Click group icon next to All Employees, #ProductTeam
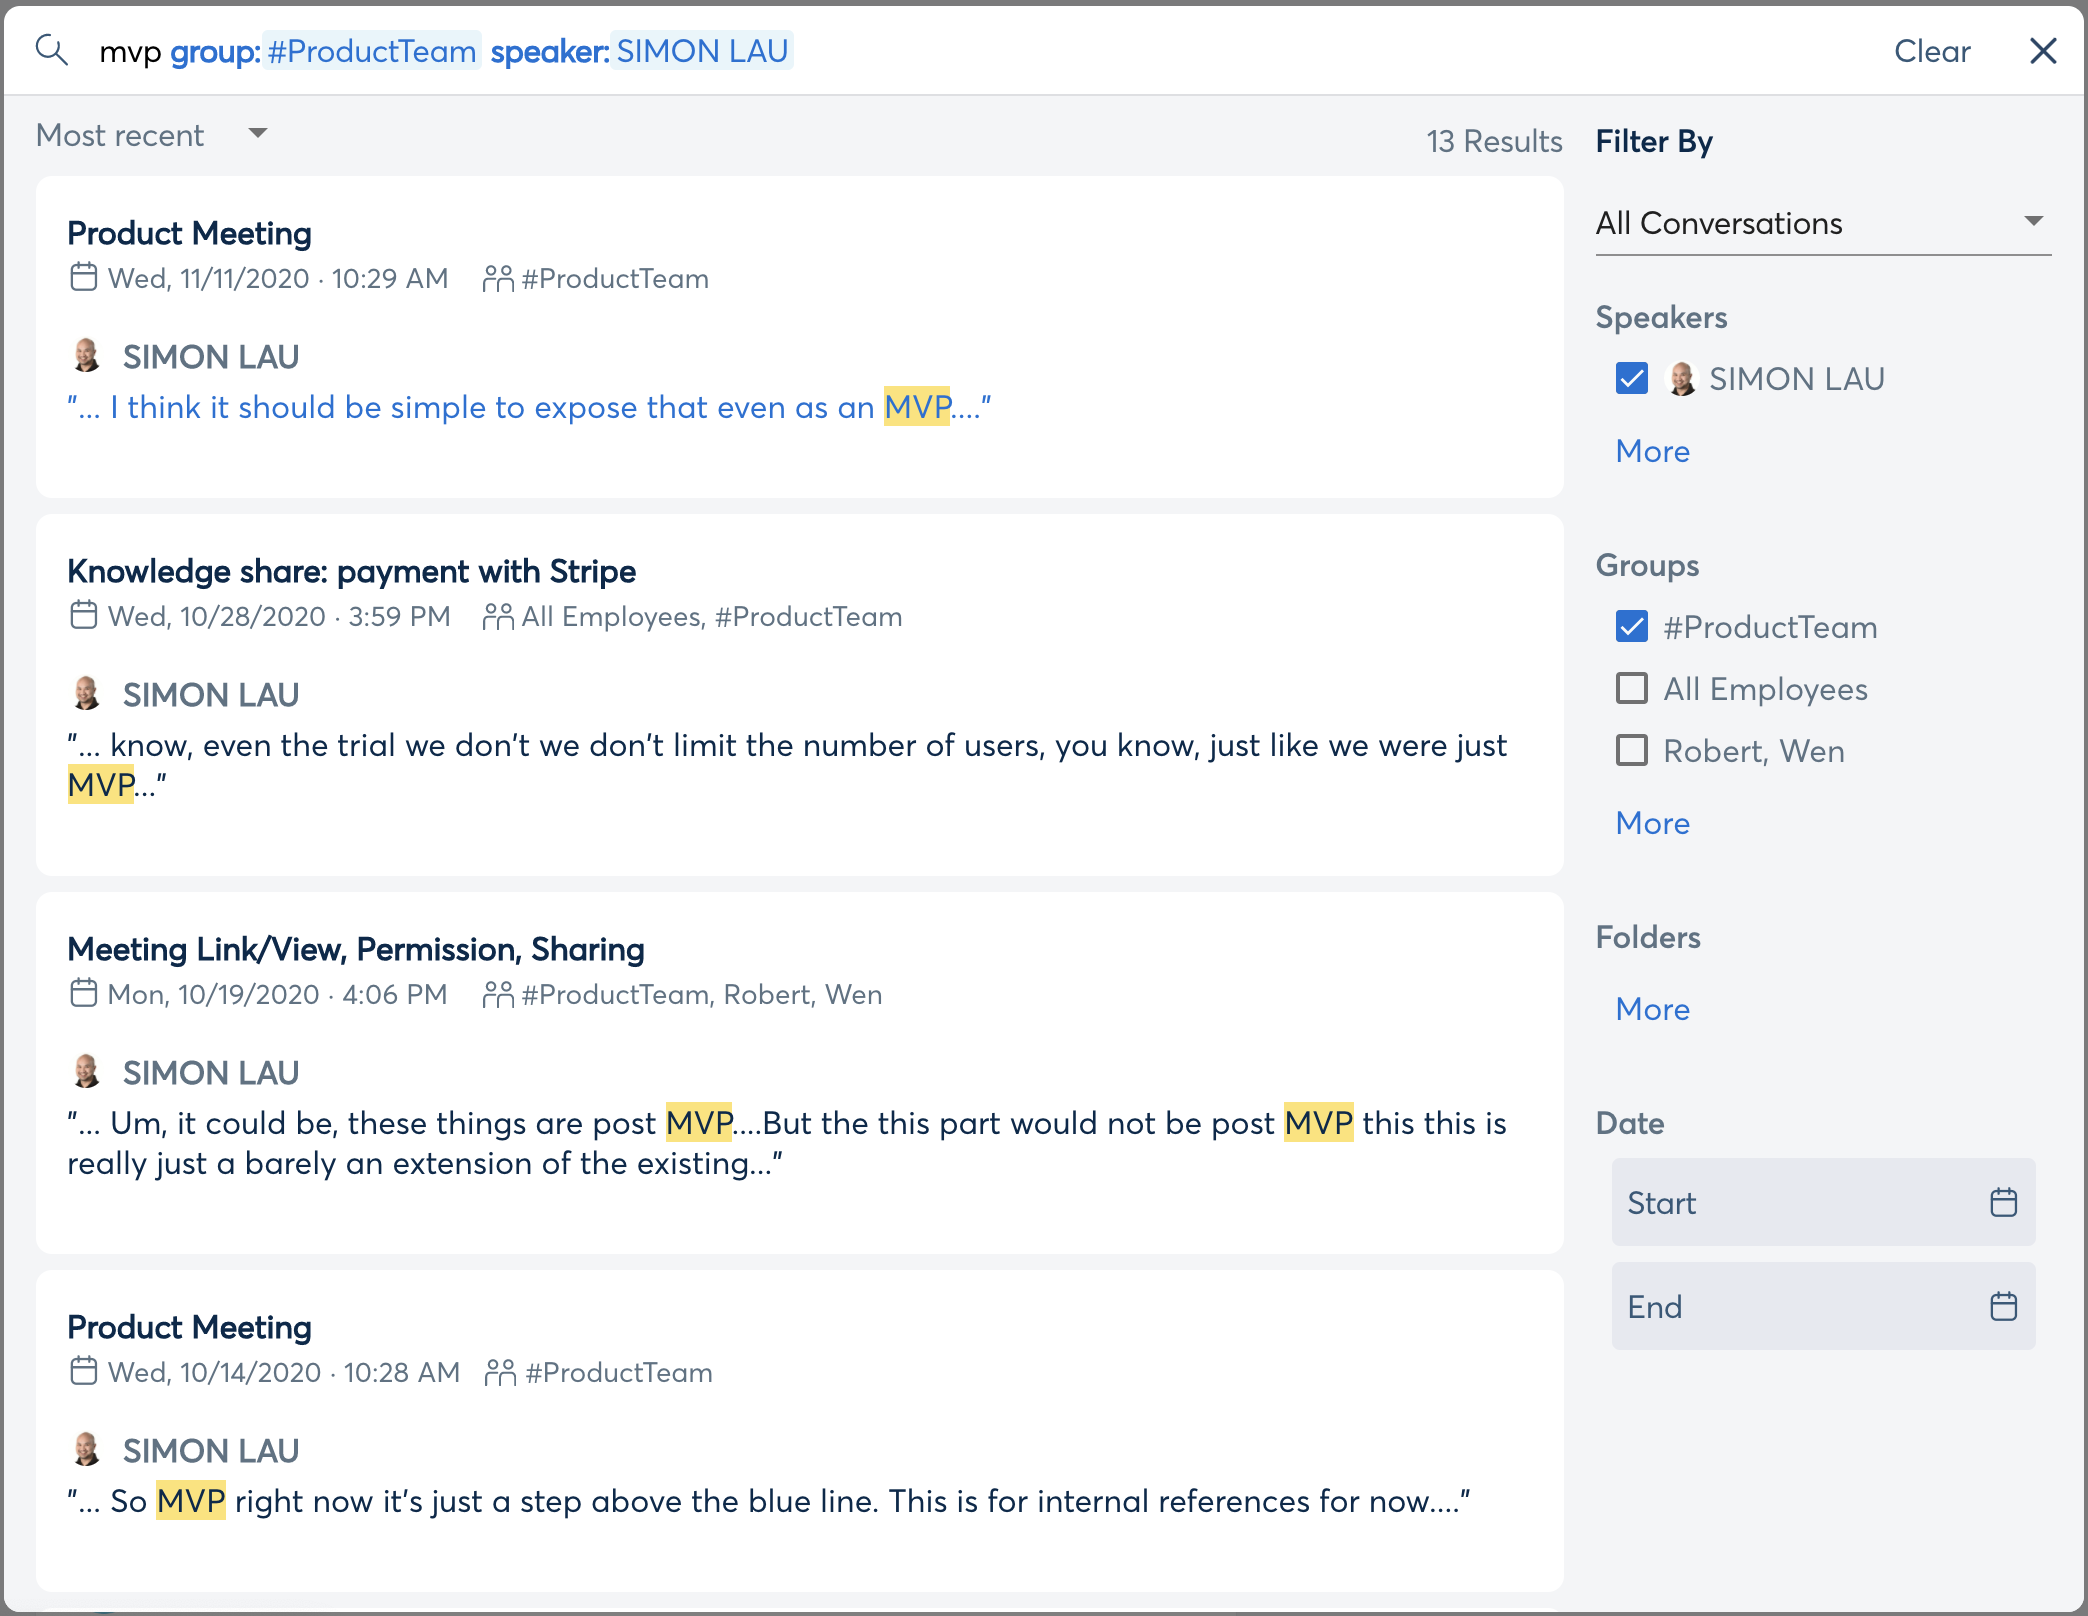This screenshot has height=1616, width=2088. [x=497, y=616]
